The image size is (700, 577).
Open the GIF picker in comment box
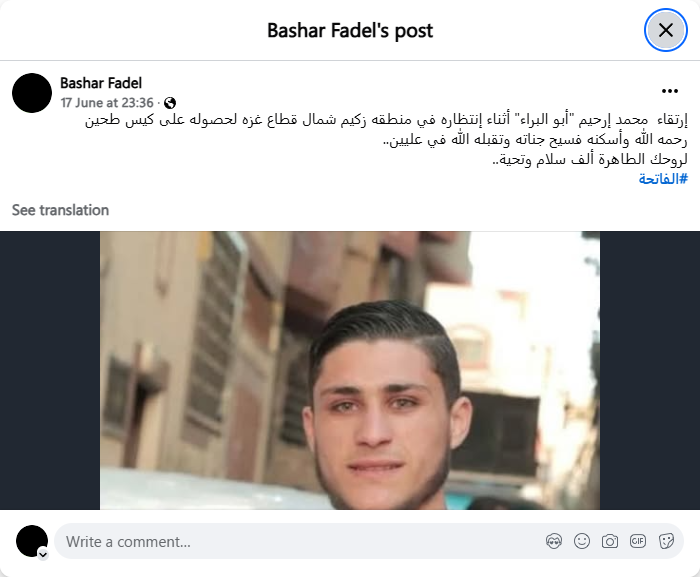pos(638,541)
